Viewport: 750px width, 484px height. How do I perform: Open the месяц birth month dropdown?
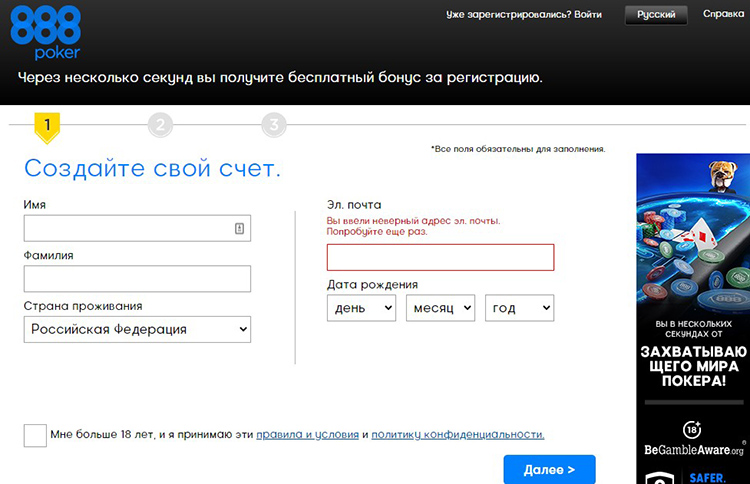click(x=440, y=308)
